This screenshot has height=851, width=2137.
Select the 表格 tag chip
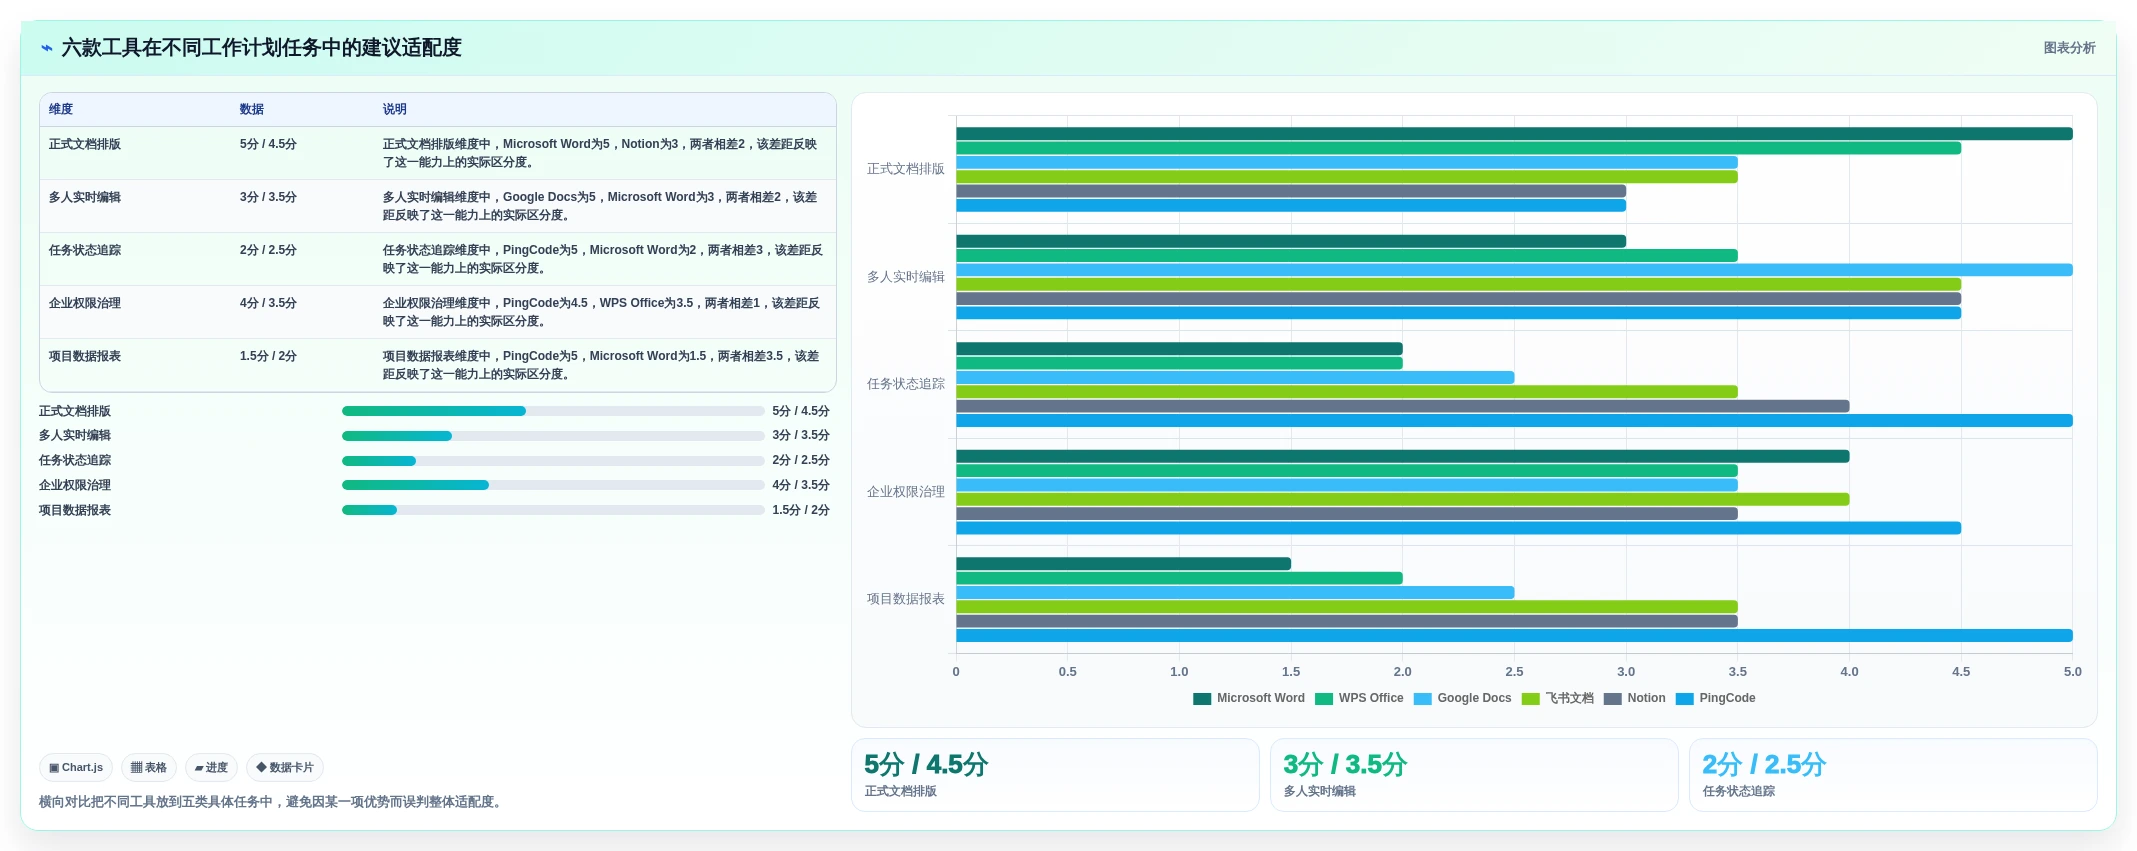point(149,768)
